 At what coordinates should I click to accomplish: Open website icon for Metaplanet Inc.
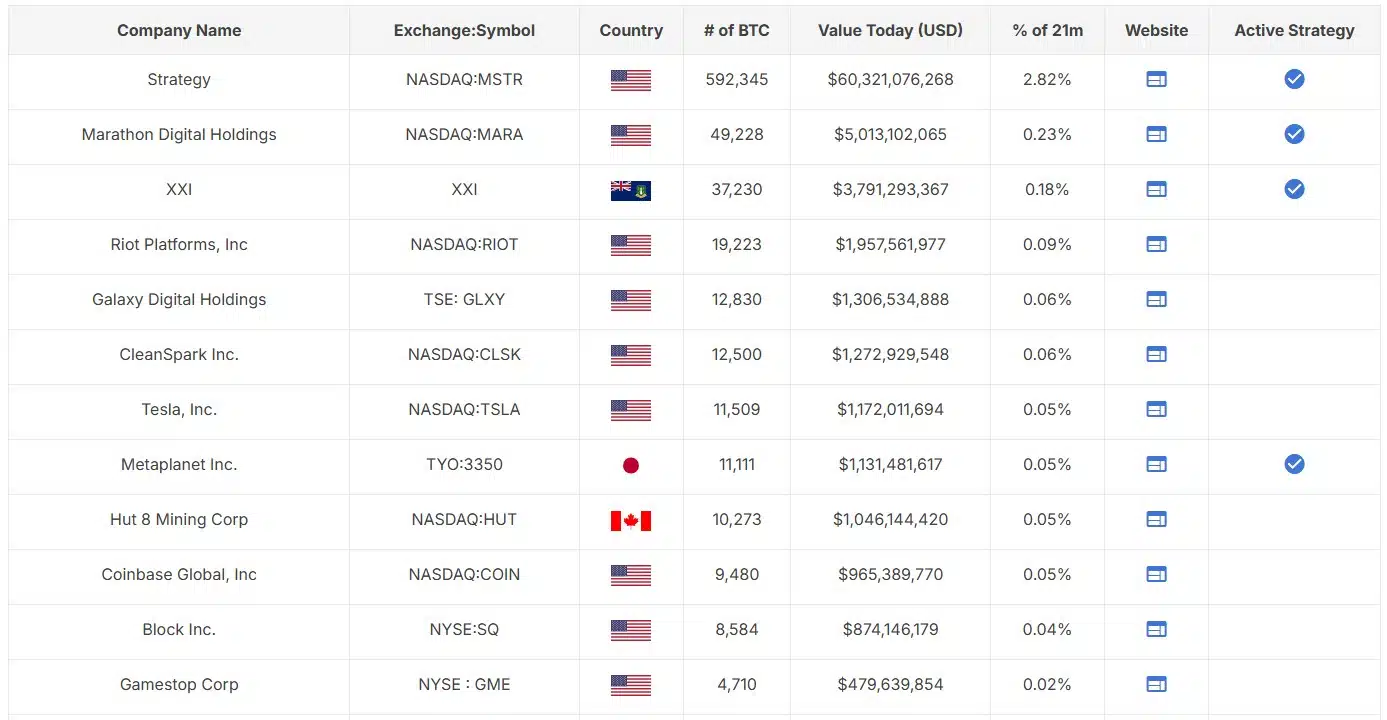point(1156,464)
